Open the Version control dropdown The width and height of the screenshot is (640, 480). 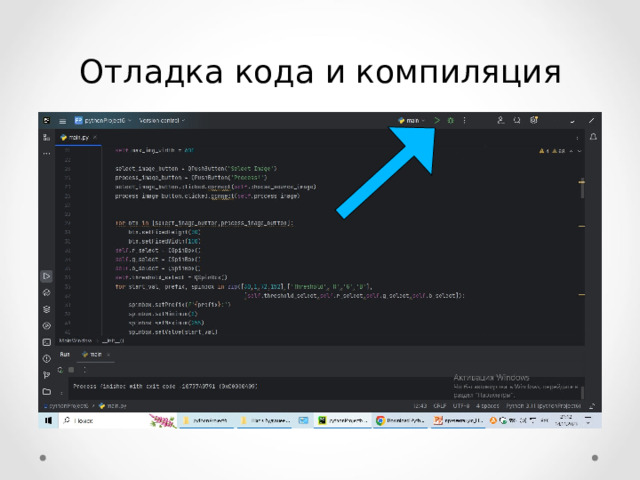point(162,120)
